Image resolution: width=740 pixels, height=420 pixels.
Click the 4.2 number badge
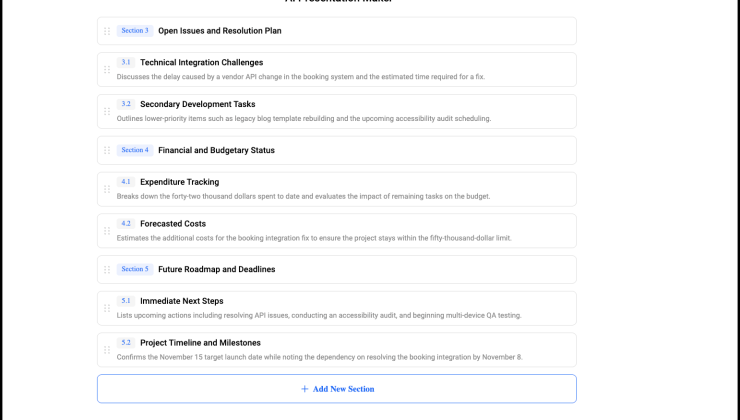coord(126,224)
